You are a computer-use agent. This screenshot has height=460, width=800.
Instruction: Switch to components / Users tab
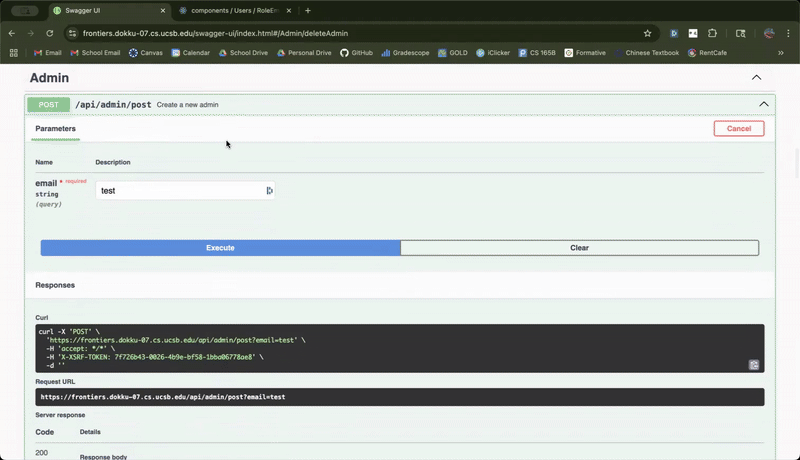234,10
